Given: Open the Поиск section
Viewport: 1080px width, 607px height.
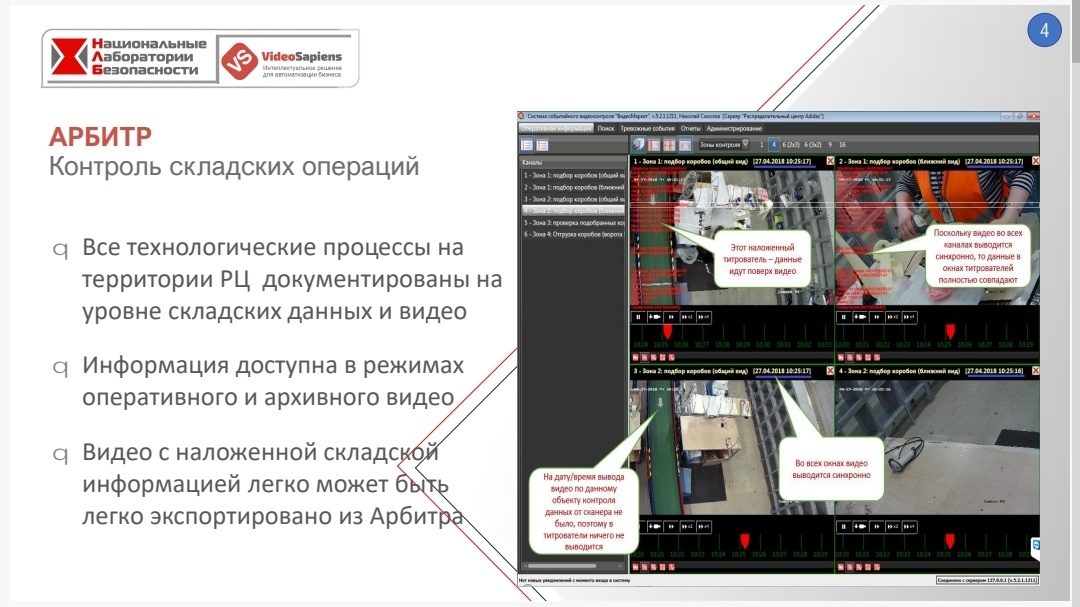Looking at the screenshot, I should point(606,131).
